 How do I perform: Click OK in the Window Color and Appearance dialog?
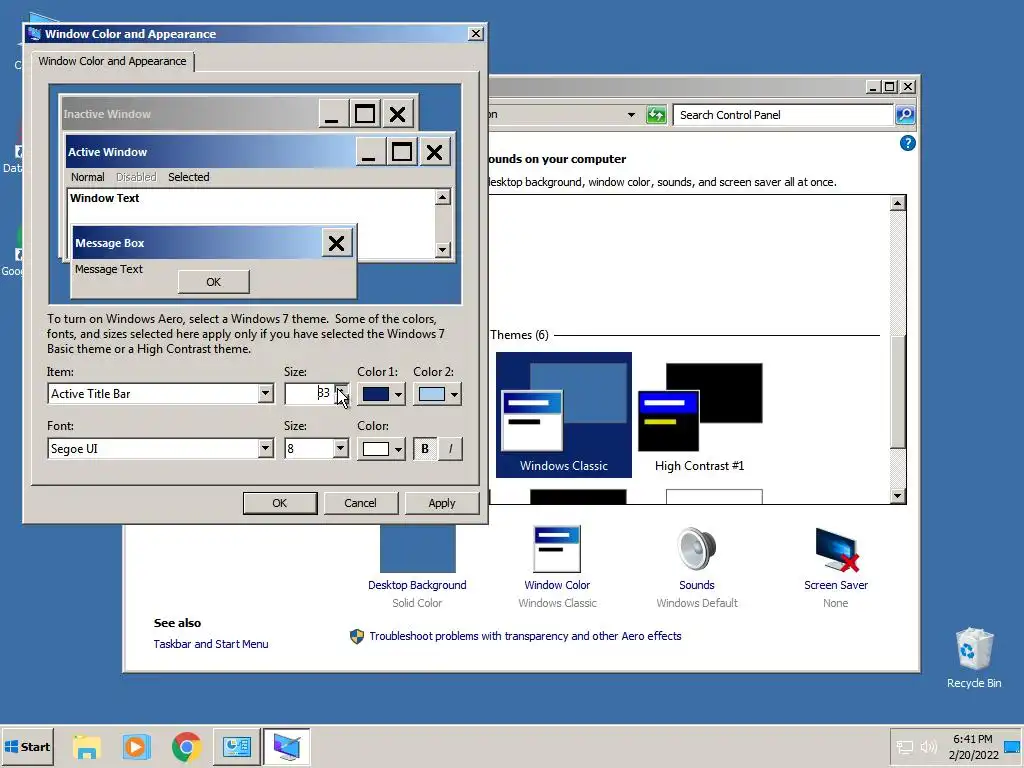(x=280, y=503)
